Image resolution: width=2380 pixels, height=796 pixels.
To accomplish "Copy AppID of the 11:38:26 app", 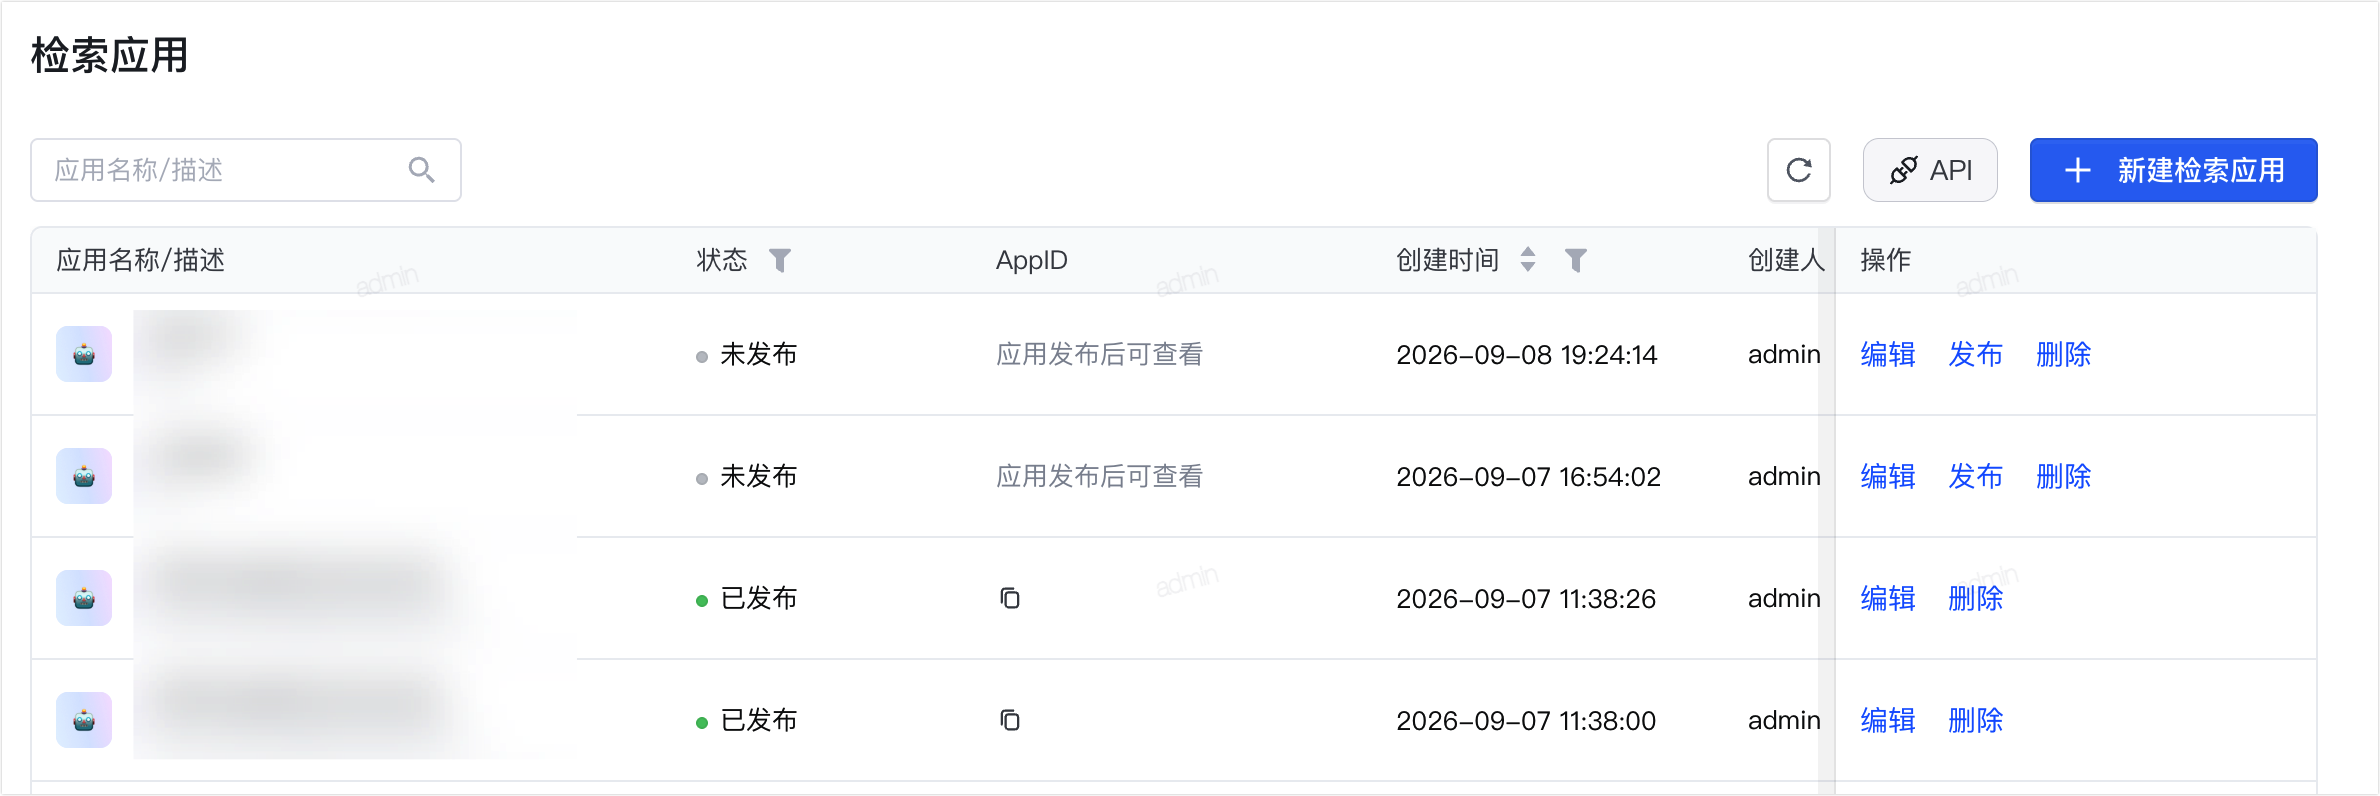I will pyautogui.click(x=1010, y=598).
